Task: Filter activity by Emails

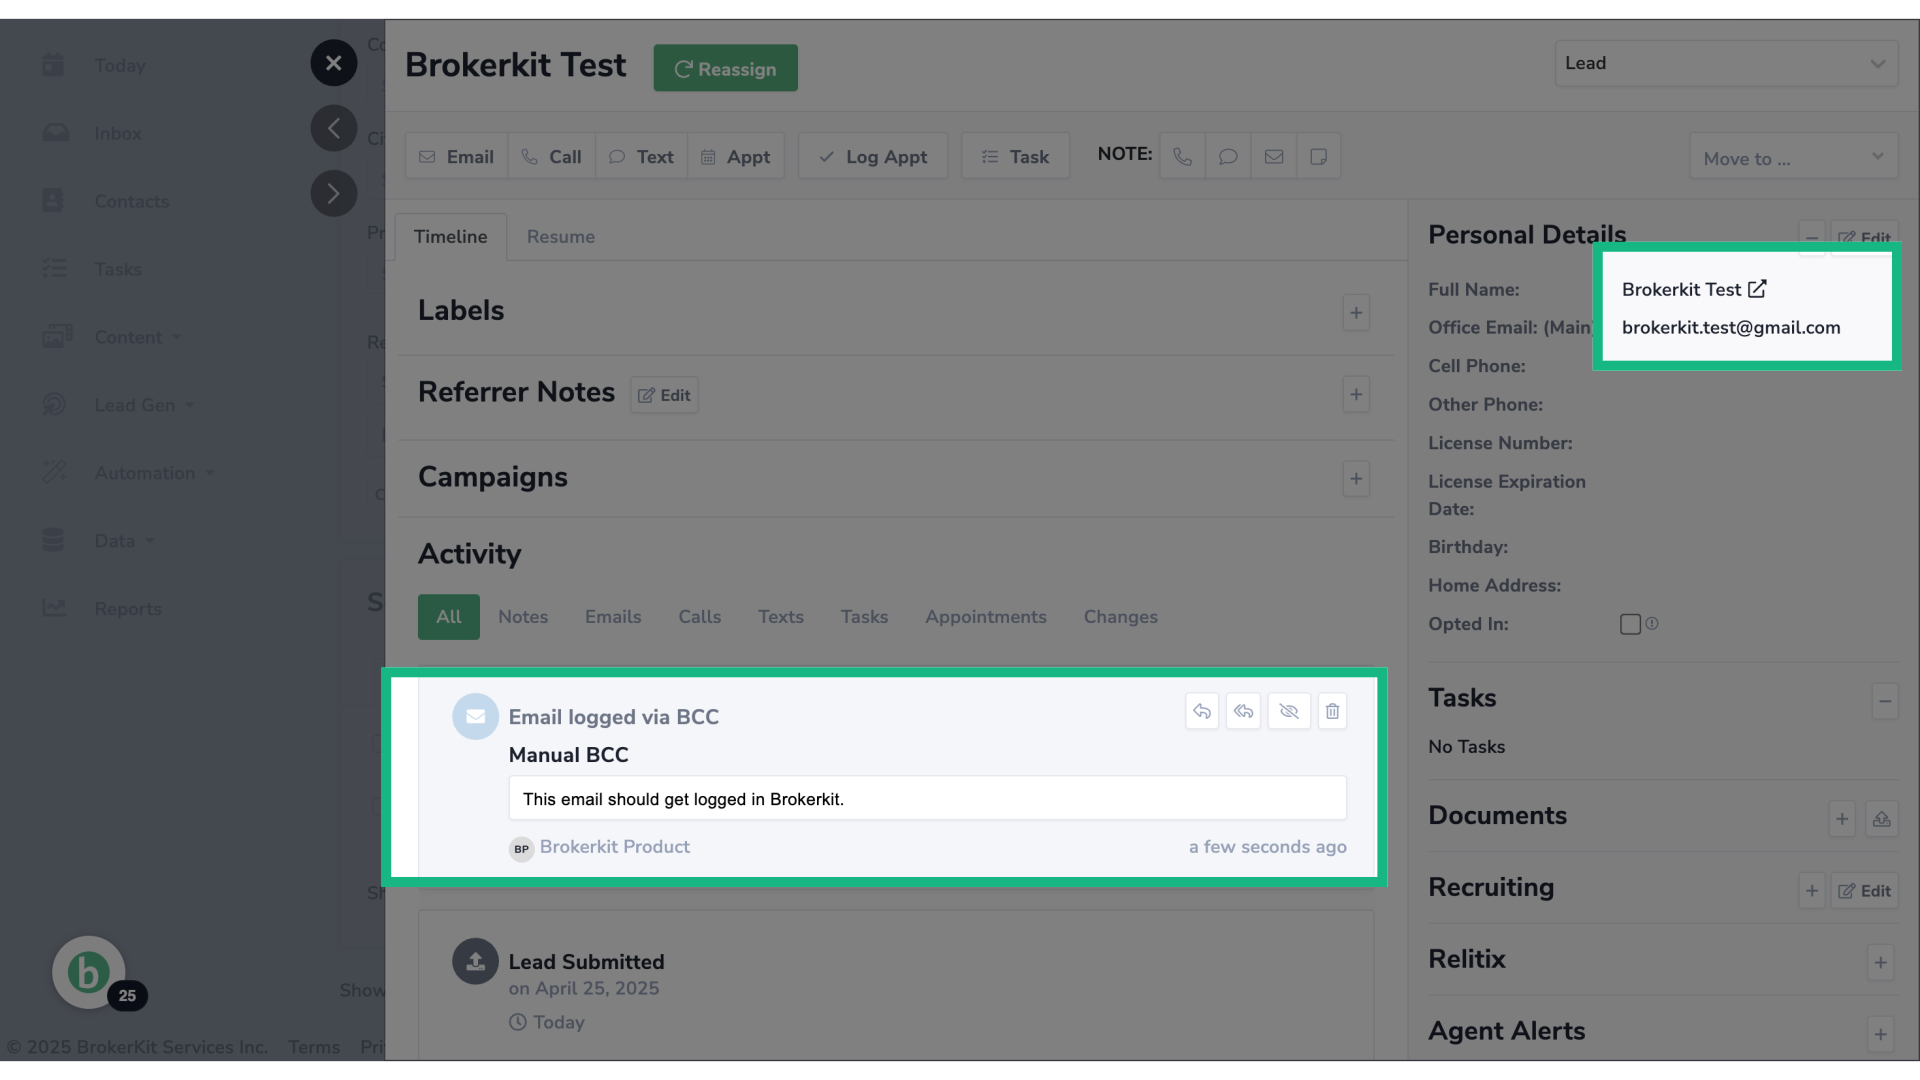Action: coord(613,617)
